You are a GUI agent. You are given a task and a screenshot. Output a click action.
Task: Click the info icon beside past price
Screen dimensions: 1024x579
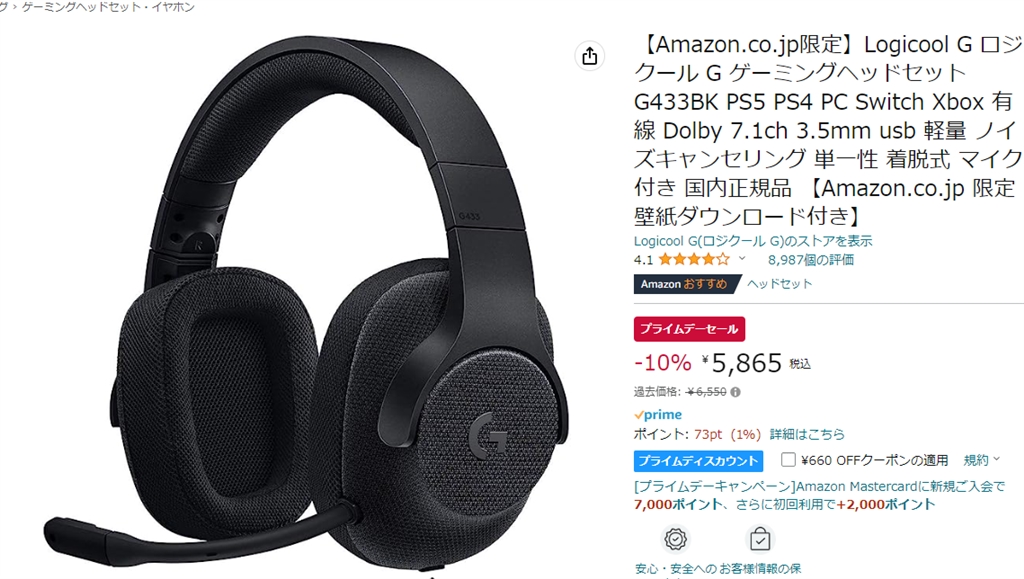pos(735,392)
